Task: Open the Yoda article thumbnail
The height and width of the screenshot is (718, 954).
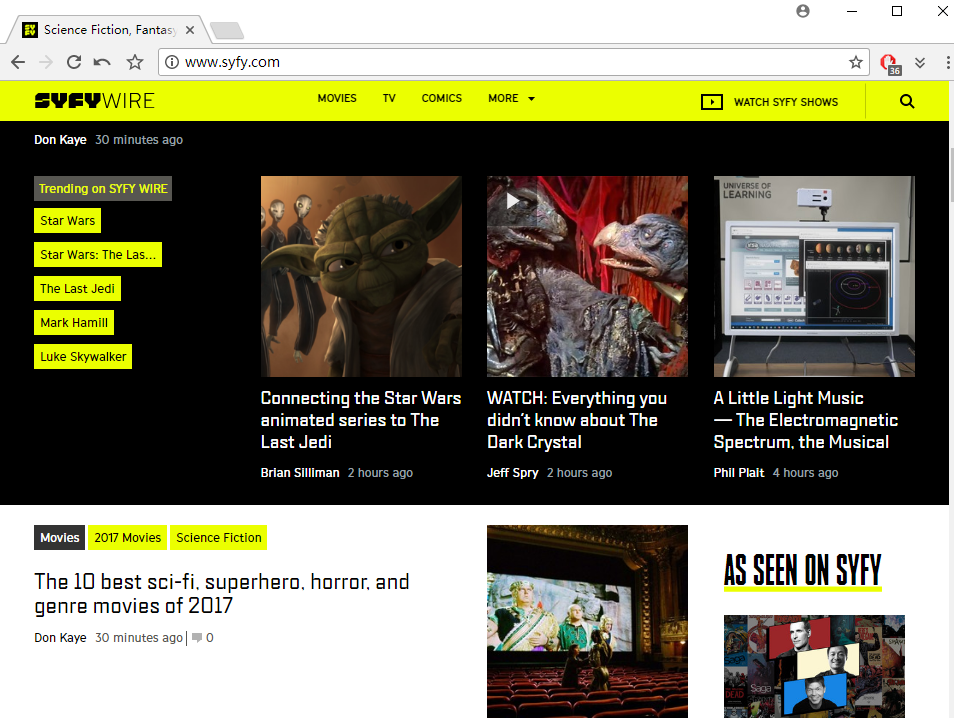Action: coord(361,276)
